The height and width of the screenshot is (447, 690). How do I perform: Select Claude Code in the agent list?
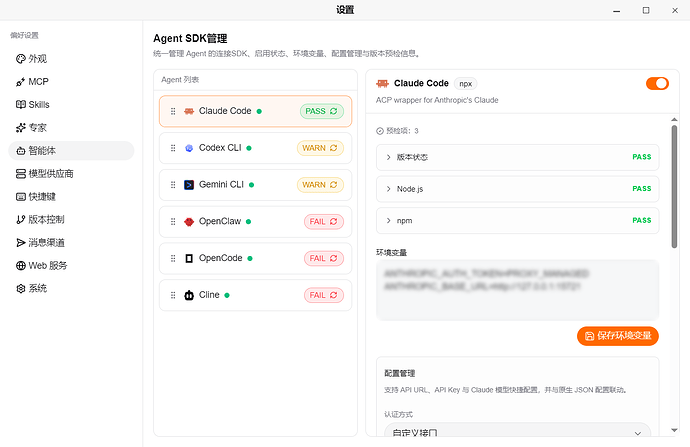click(255, 111)
